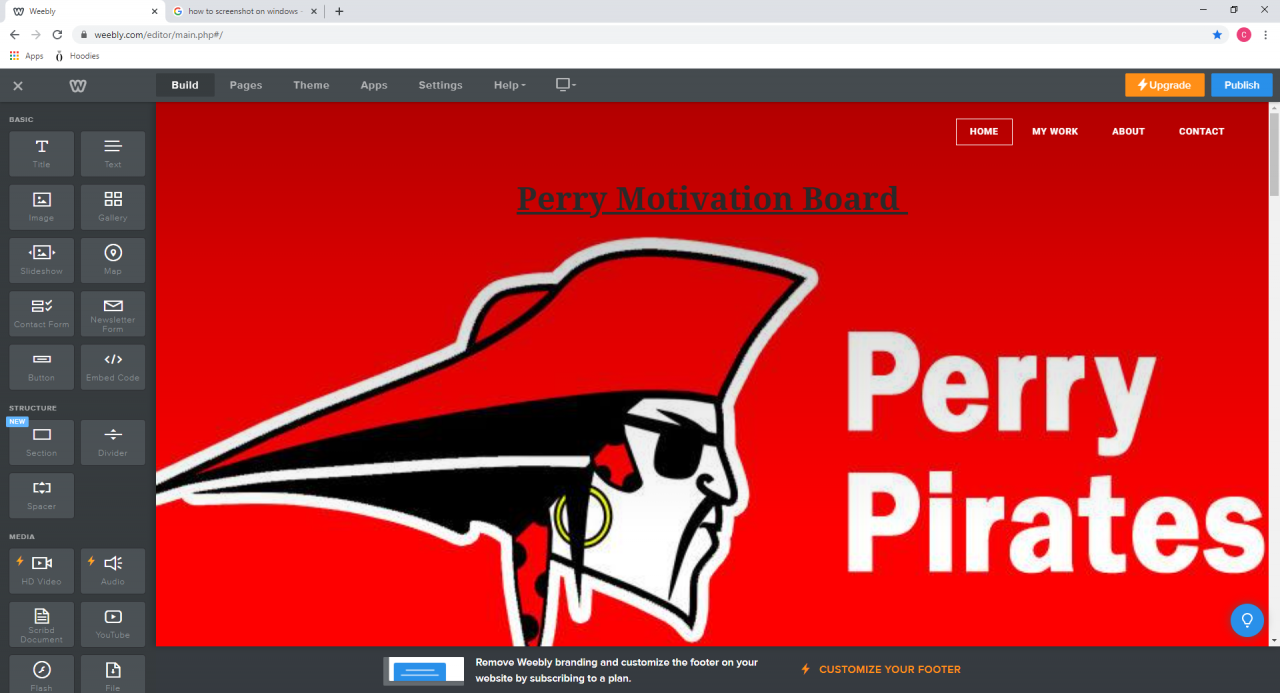The width and height of the screenshot is (1280, 693).
Task: Select the Text element
Action: click(x=113, y=154)
